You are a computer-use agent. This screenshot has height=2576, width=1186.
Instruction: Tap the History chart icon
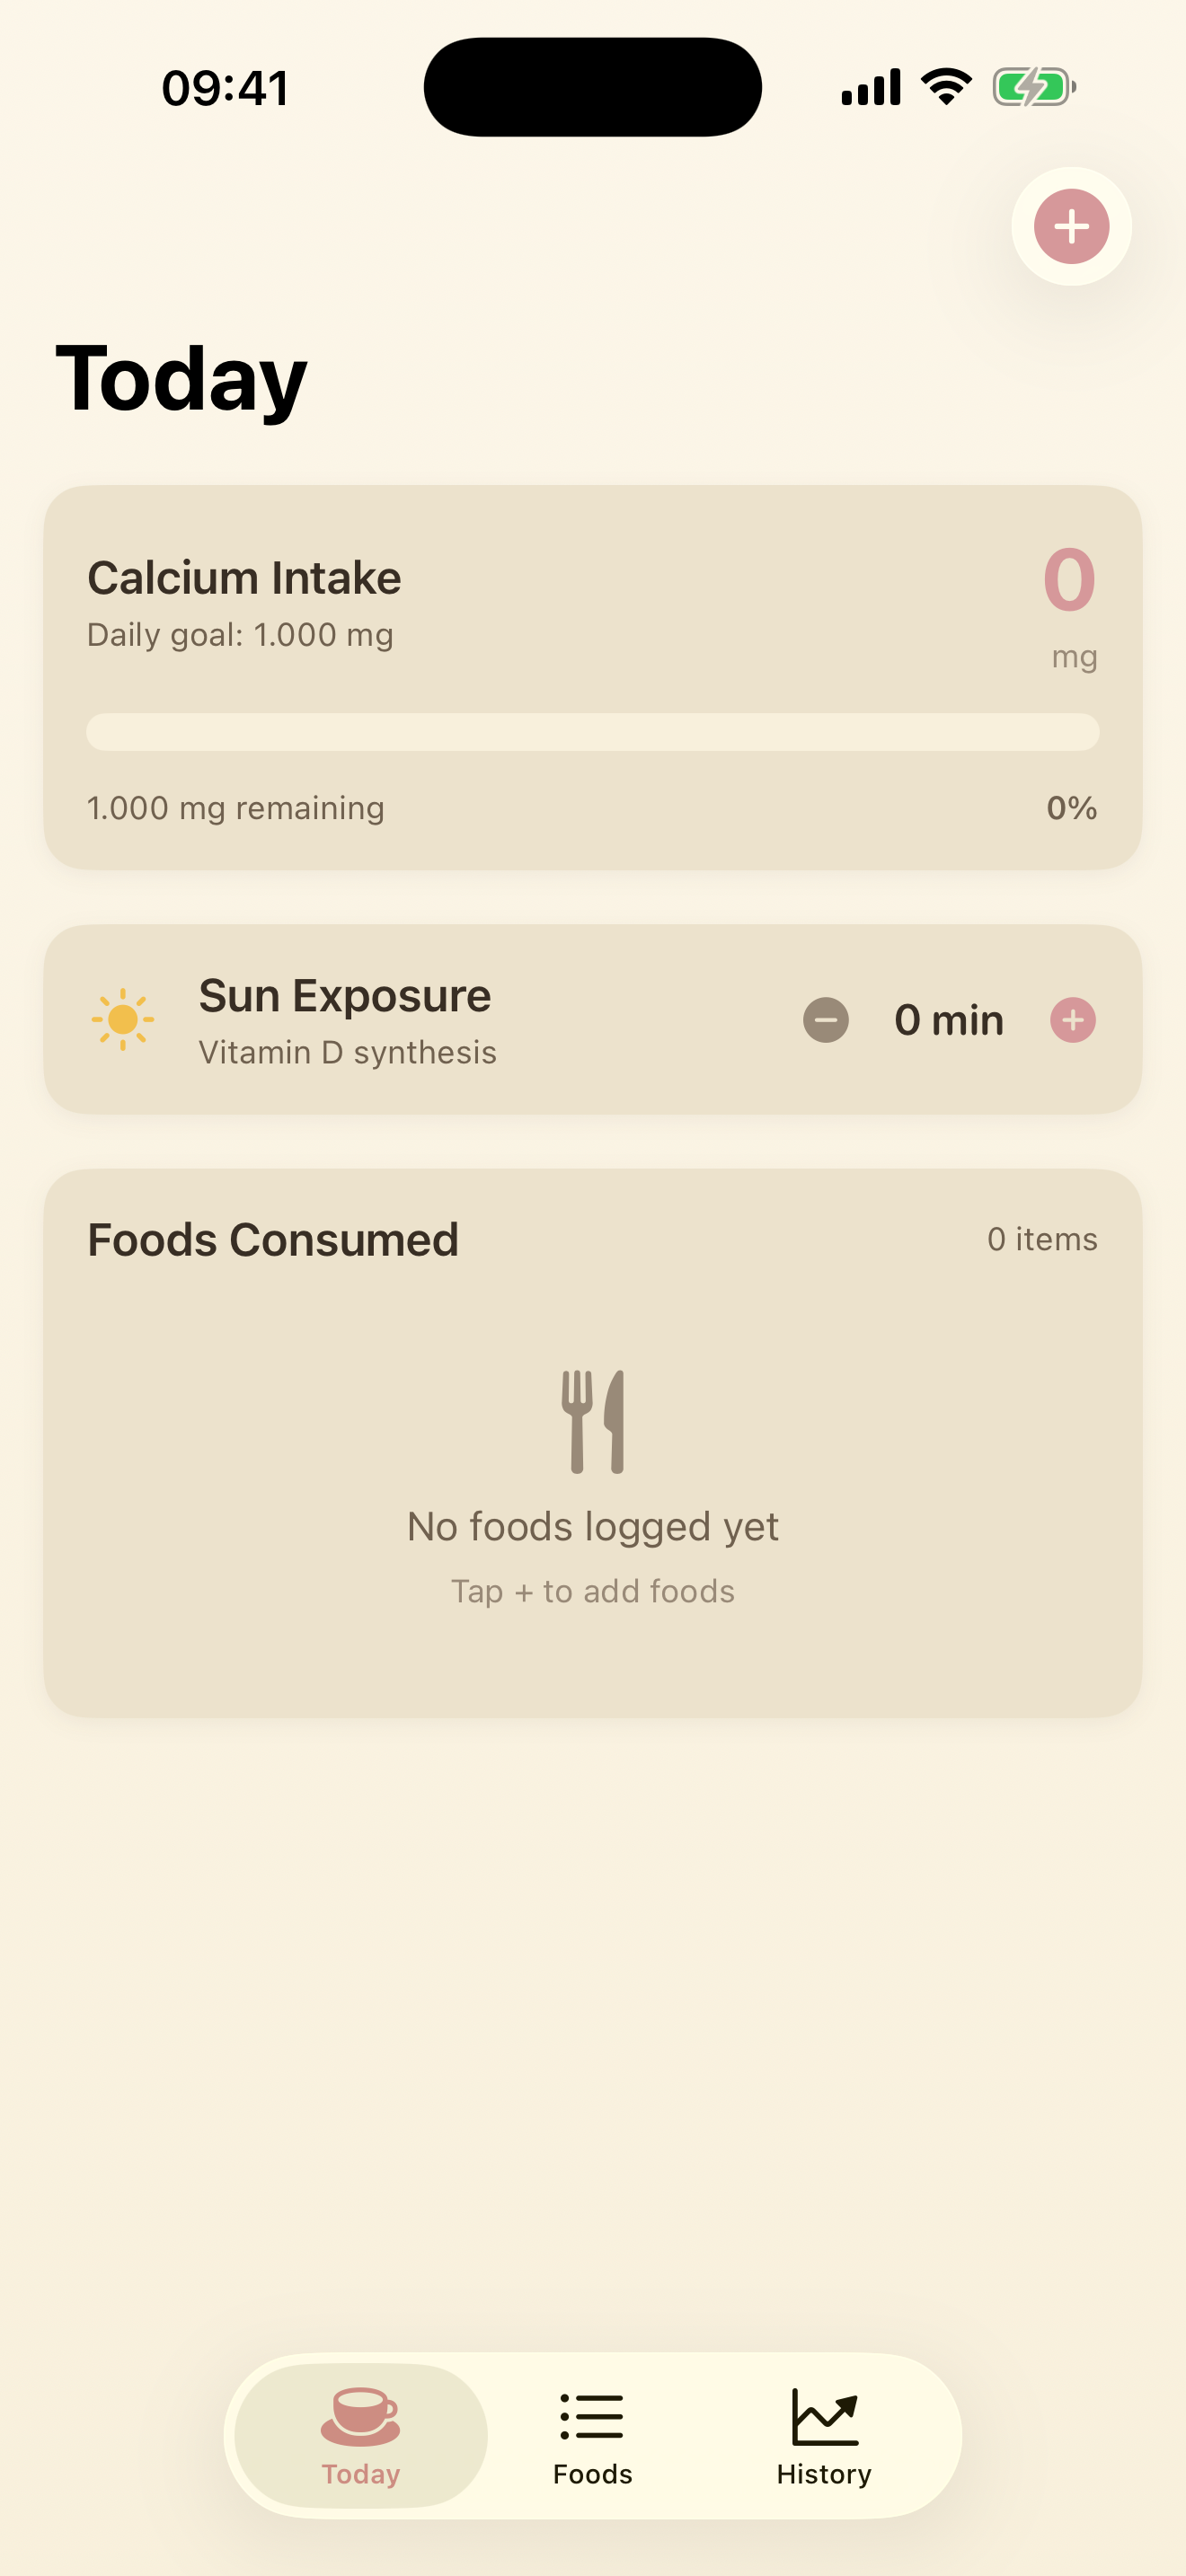(825, 2416)
